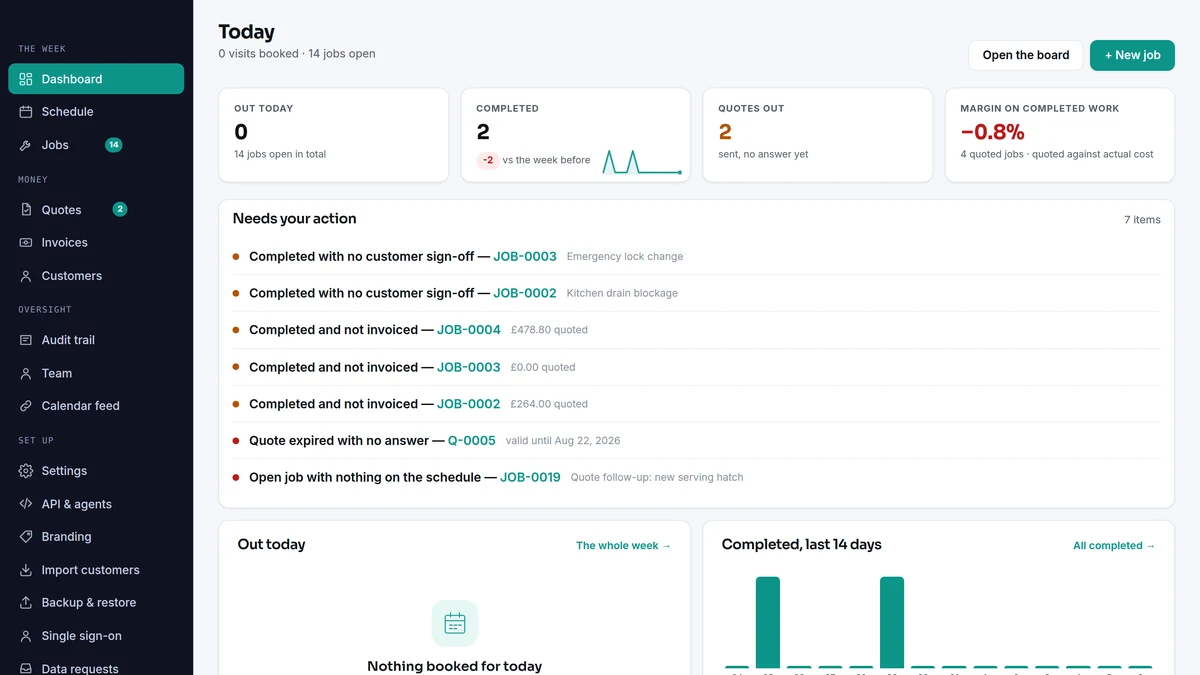Click '0 visits booked · 14 jobs open' text
Screen dimensions: 1200x675
[297, 54]
